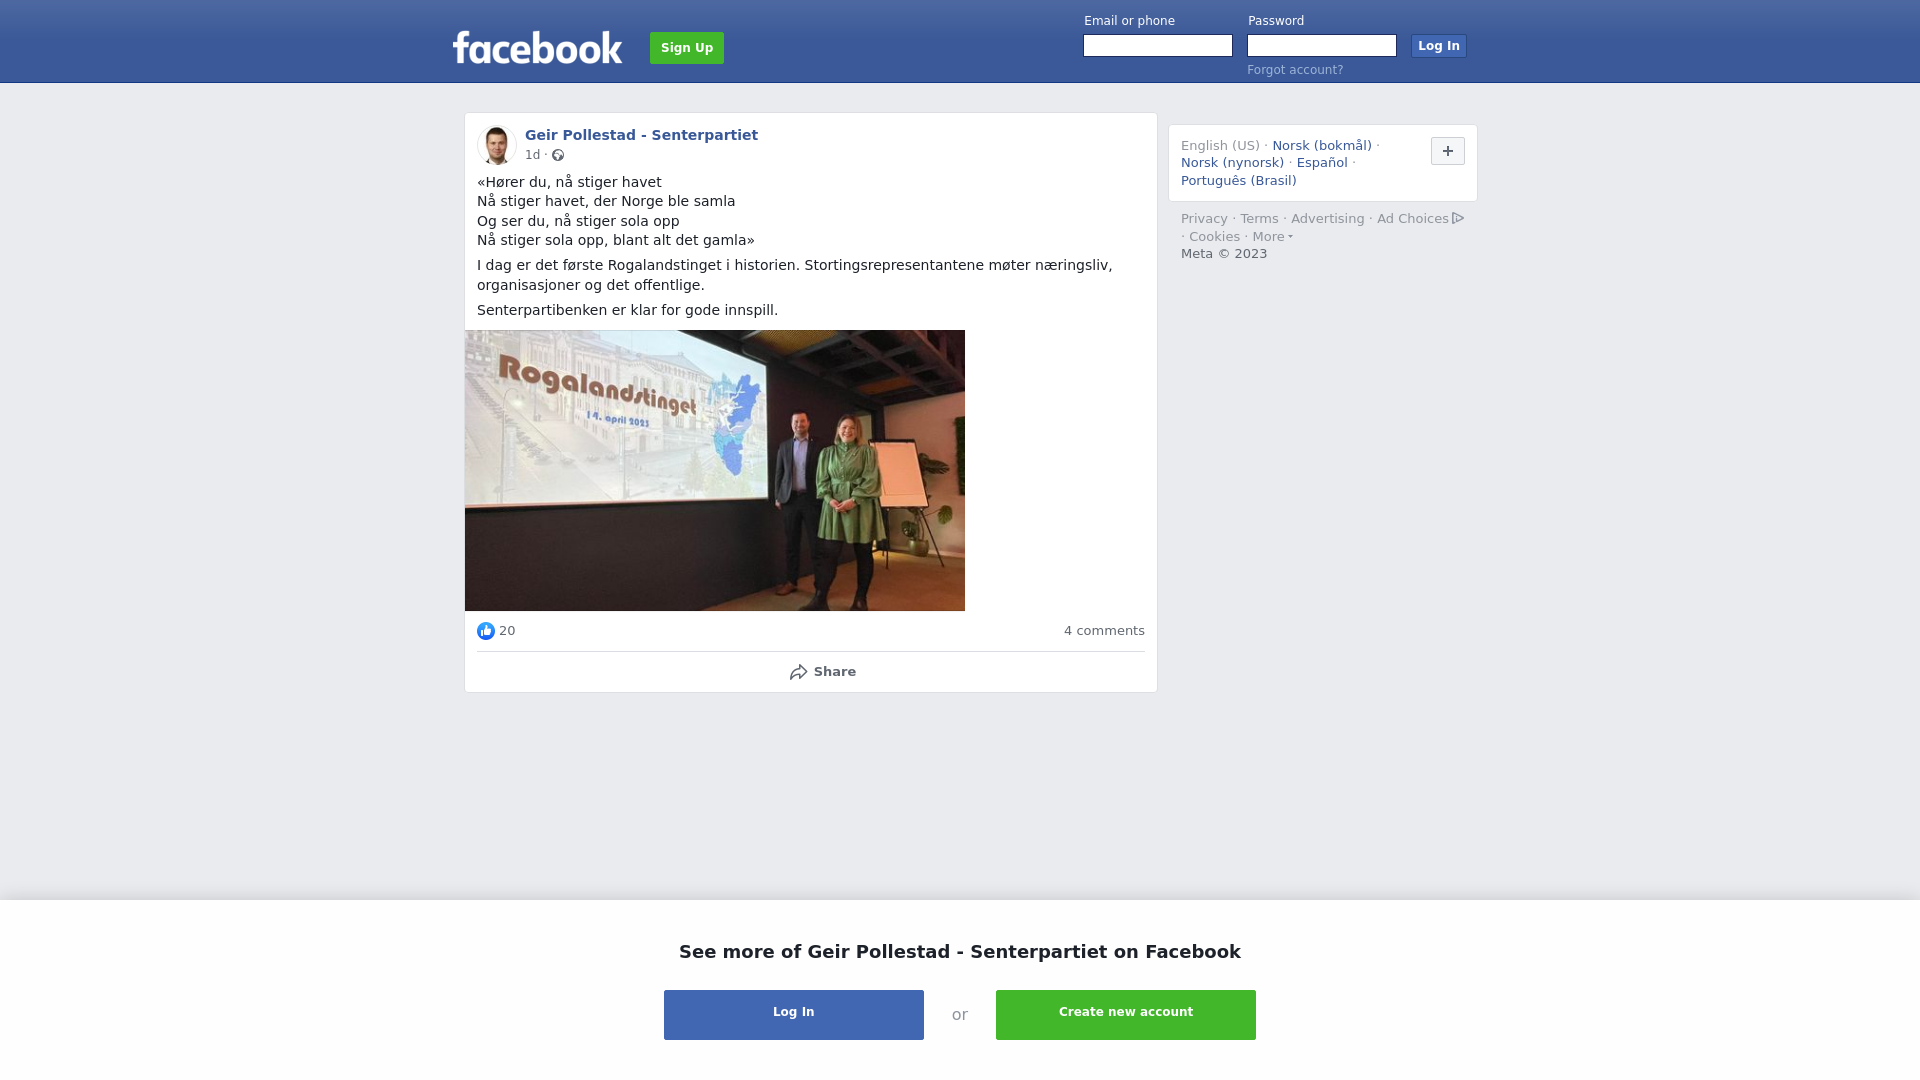Open the Geir Pollestad - Senterpartiet page link
Screen dimensions: 1920x1080
[641, 135]
